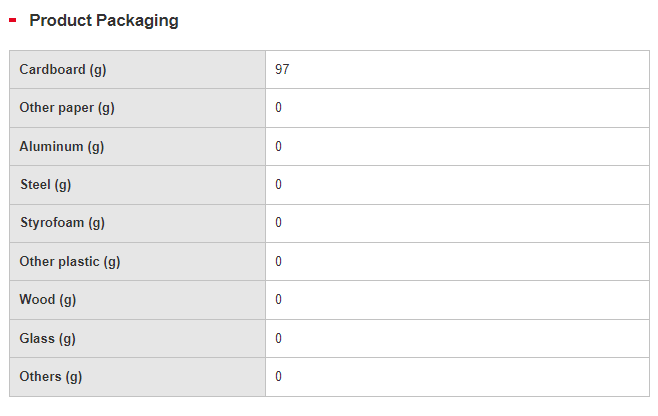Select the Styrofoam (g) row label
The height and width of the screenshot is (416, 658).
click(x=62, y=223)
